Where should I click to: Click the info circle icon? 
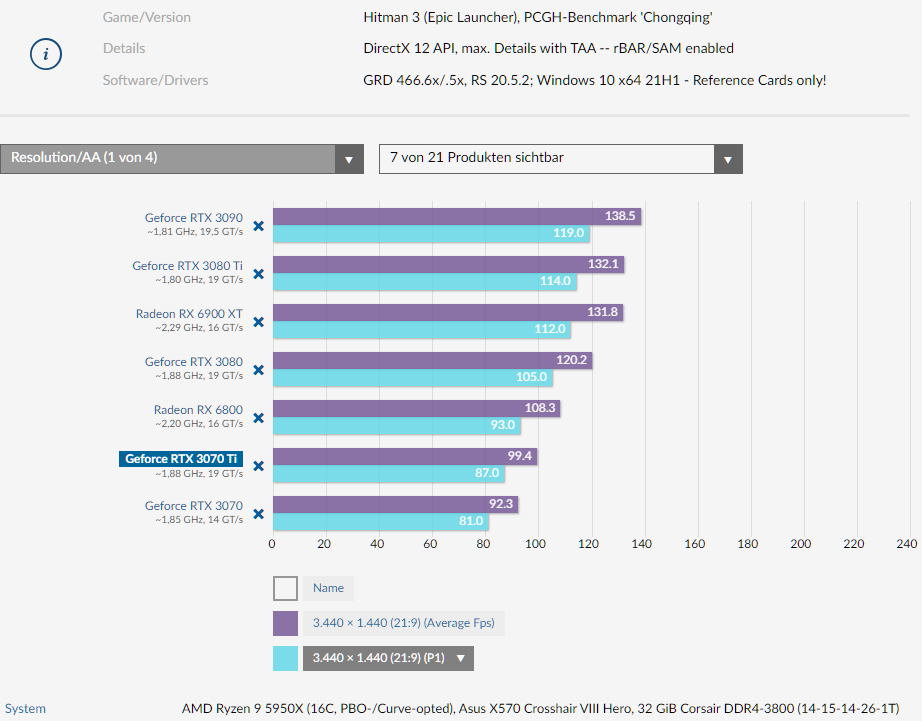tap(46, 54)
